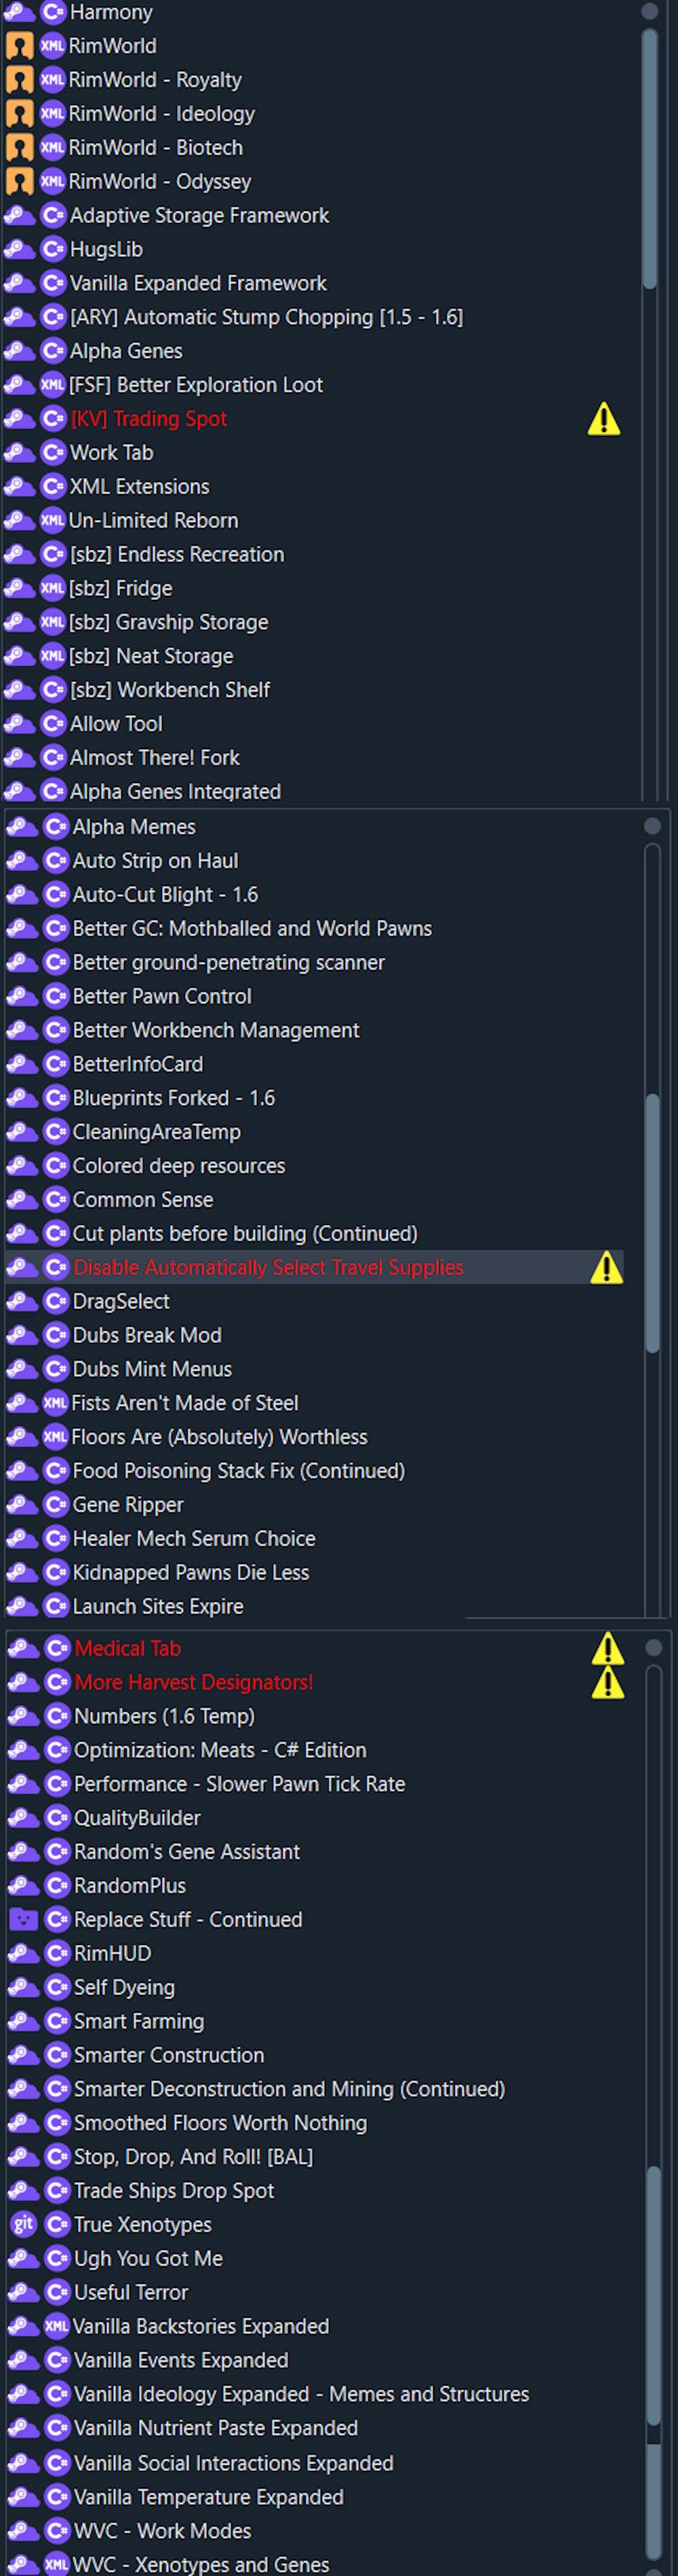The width and height of the screenshot is (678, 2576).
Task: Click the XML badge next to Vanilla Backstories Expanded
Action: (56, 2327)
